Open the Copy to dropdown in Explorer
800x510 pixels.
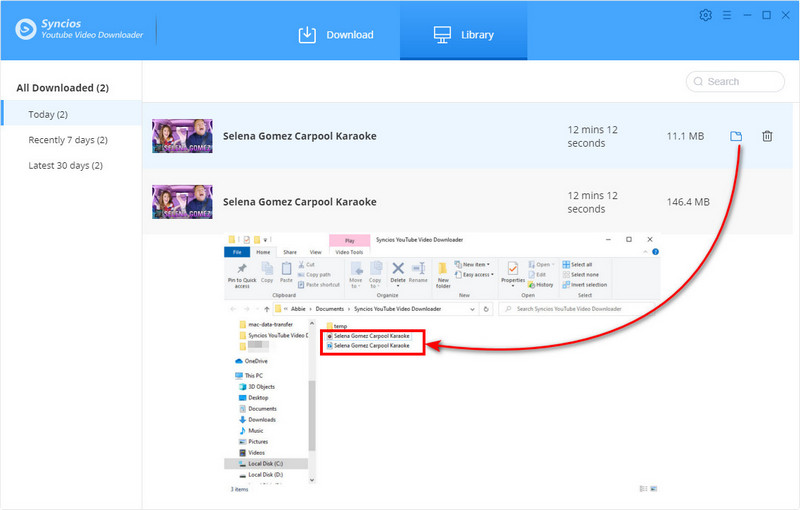click(375, 275)
